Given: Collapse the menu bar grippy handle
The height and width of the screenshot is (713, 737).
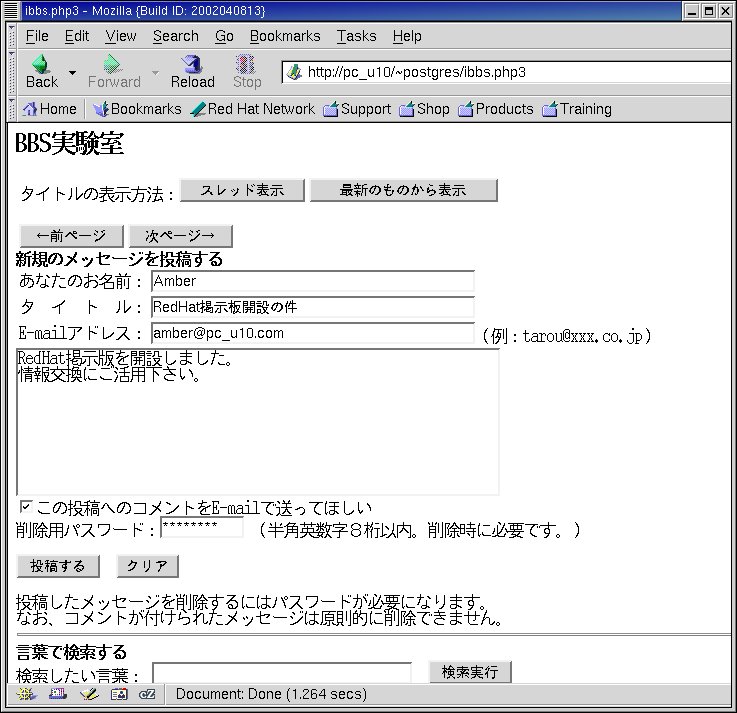Looking at the screenshot, I should coord(11,36).
